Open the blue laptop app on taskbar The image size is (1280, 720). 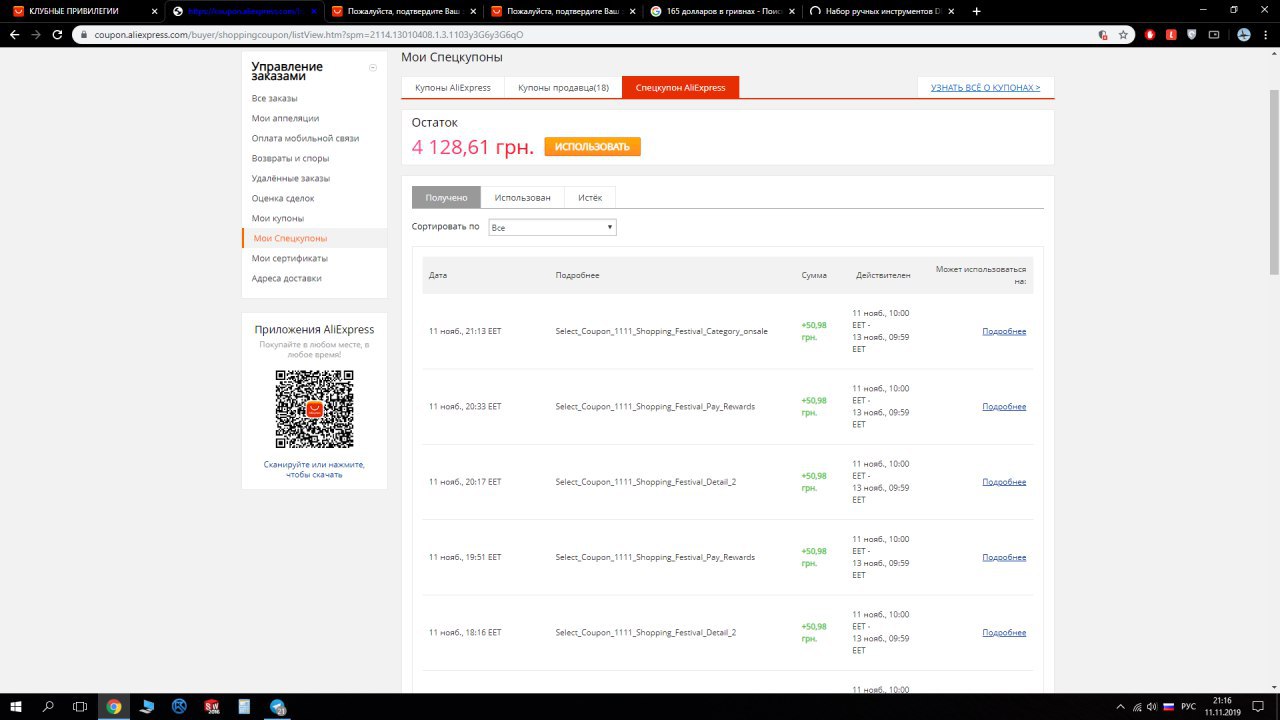147,706
